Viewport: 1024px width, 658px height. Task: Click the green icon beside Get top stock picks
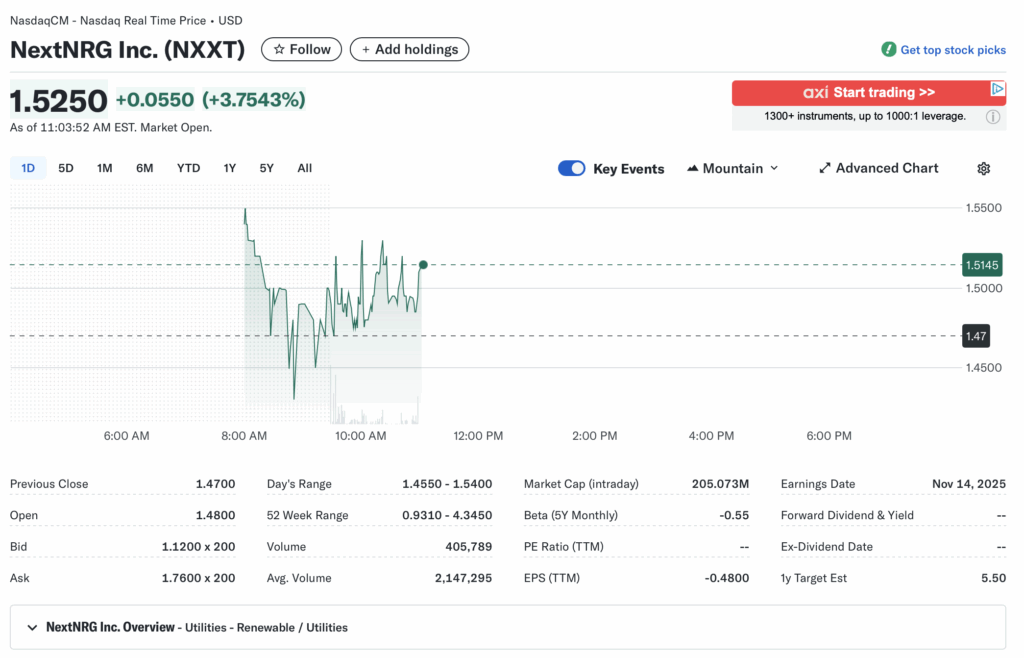[888, 49]
